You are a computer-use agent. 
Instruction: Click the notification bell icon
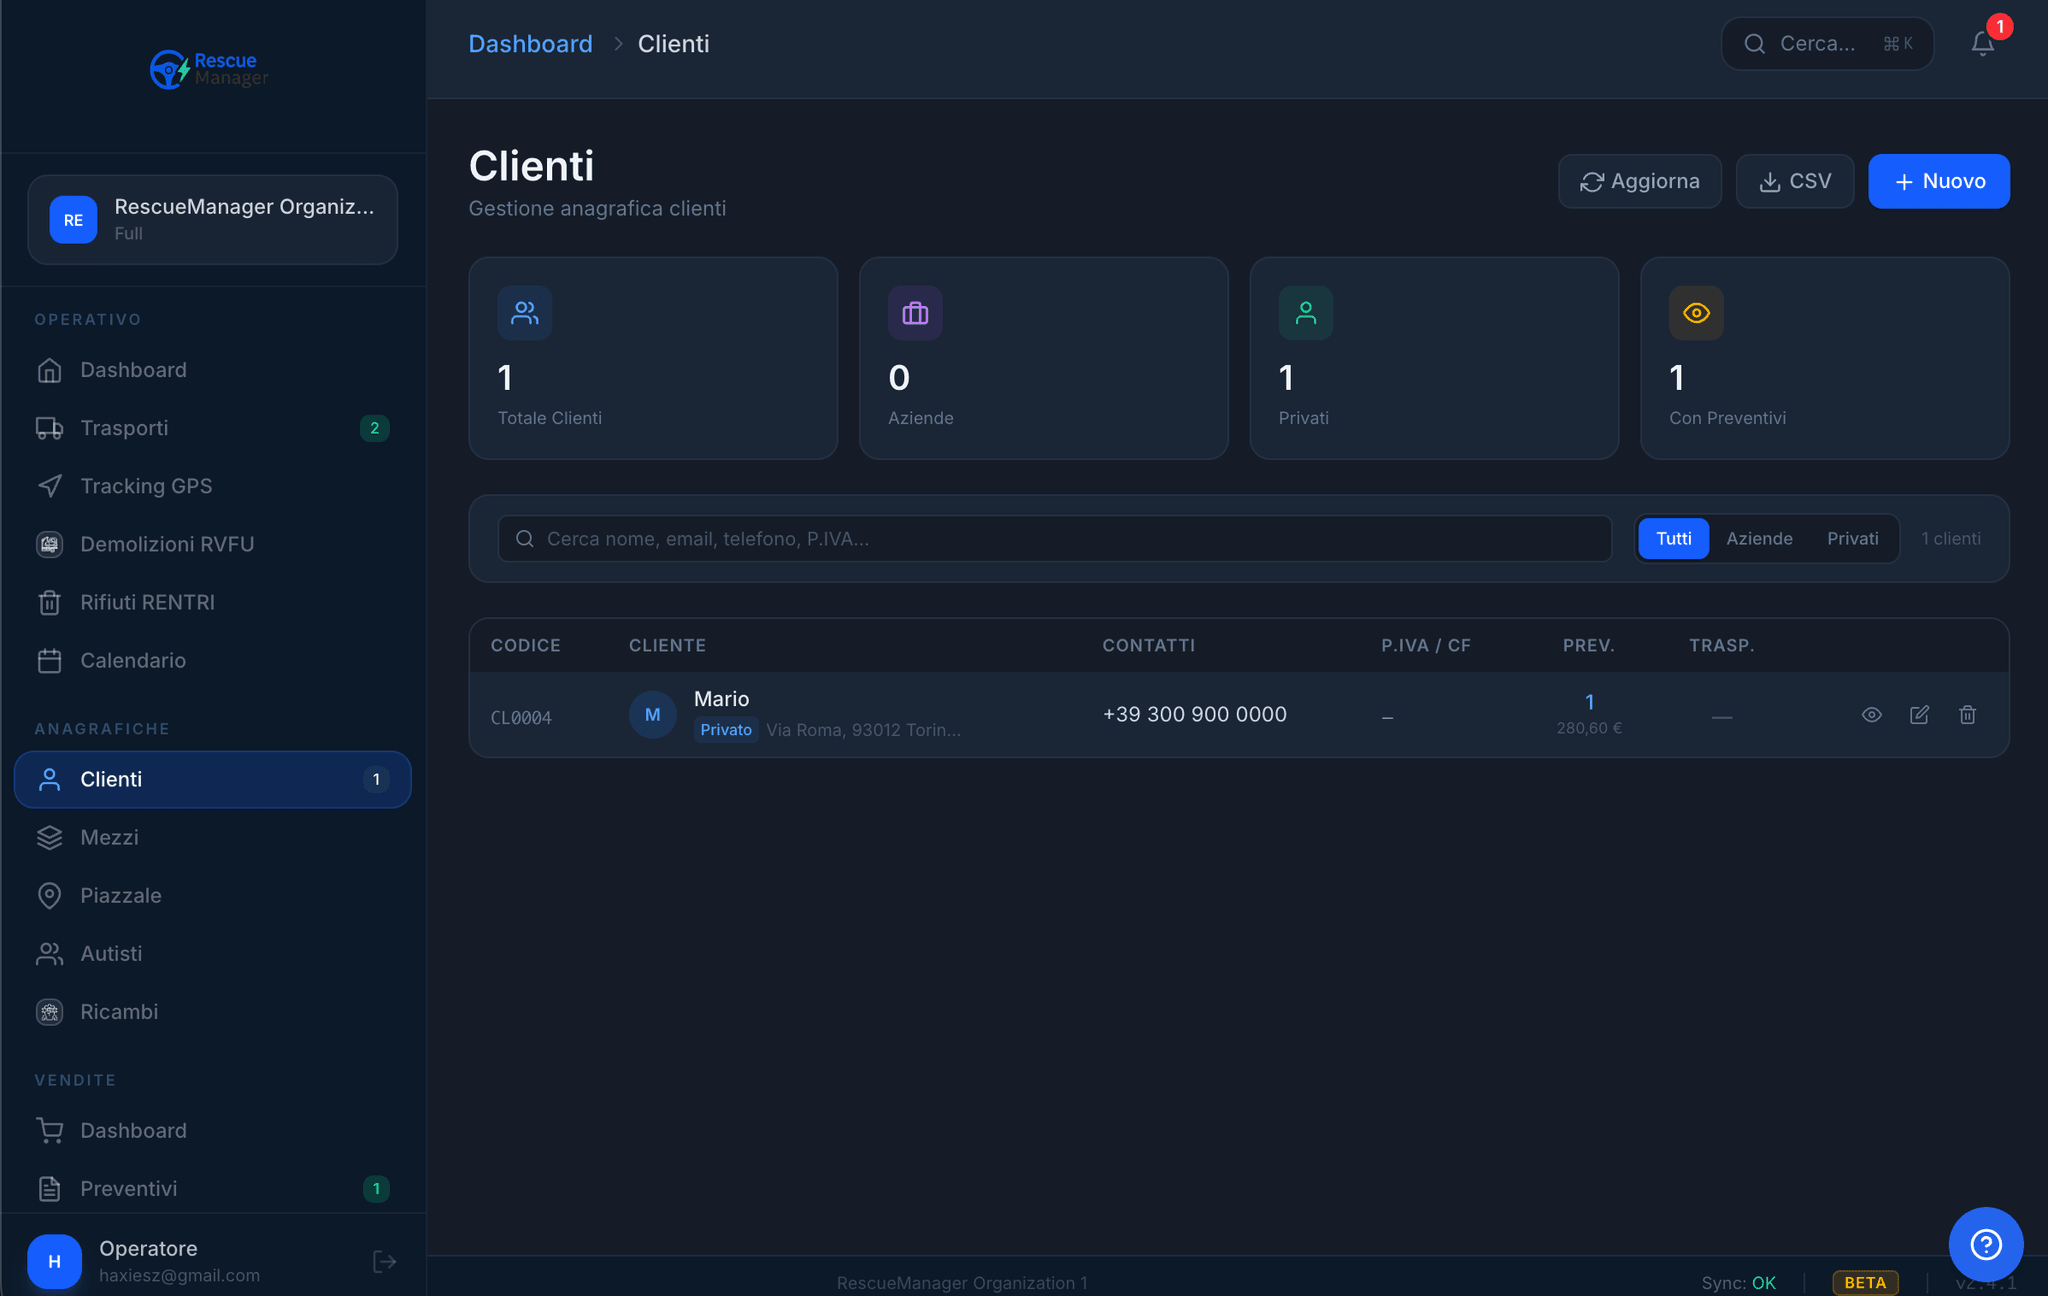(x=1982, y=44)
